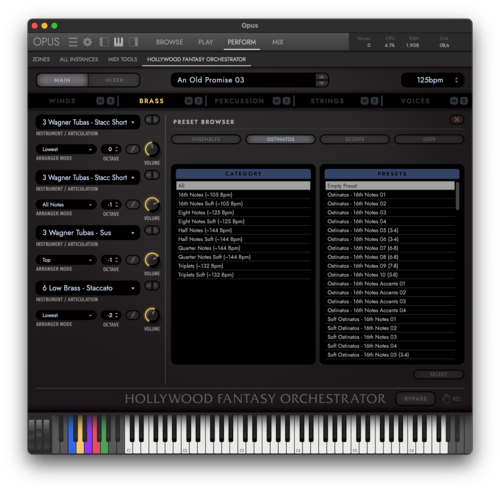500x491 pixels.
Task: Switch to the BROWSE tab
Action: pyautogui.click(x=169, y=42)
